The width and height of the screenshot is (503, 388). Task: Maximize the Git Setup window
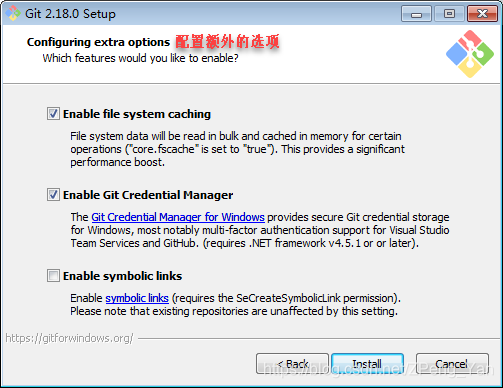pyautogui.click(x=449, y=14)
